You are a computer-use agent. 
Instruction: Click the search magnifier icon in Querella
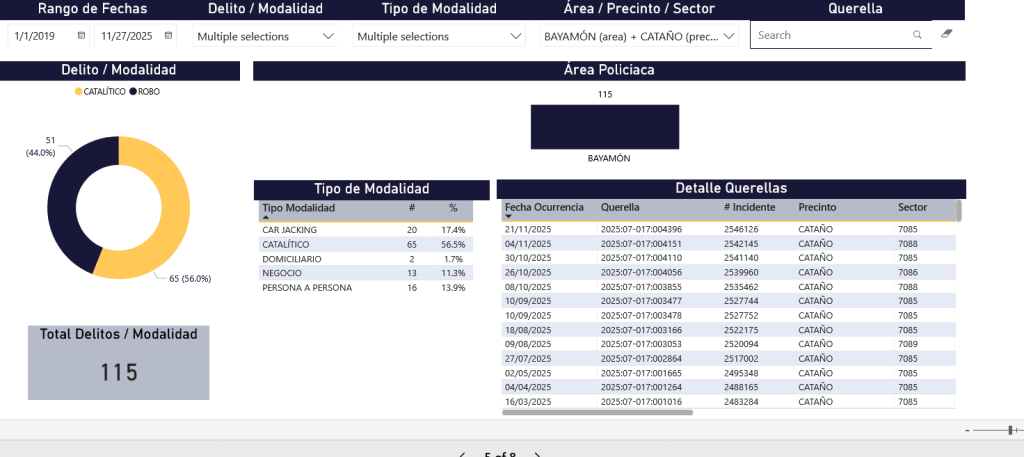coord(917,35)
